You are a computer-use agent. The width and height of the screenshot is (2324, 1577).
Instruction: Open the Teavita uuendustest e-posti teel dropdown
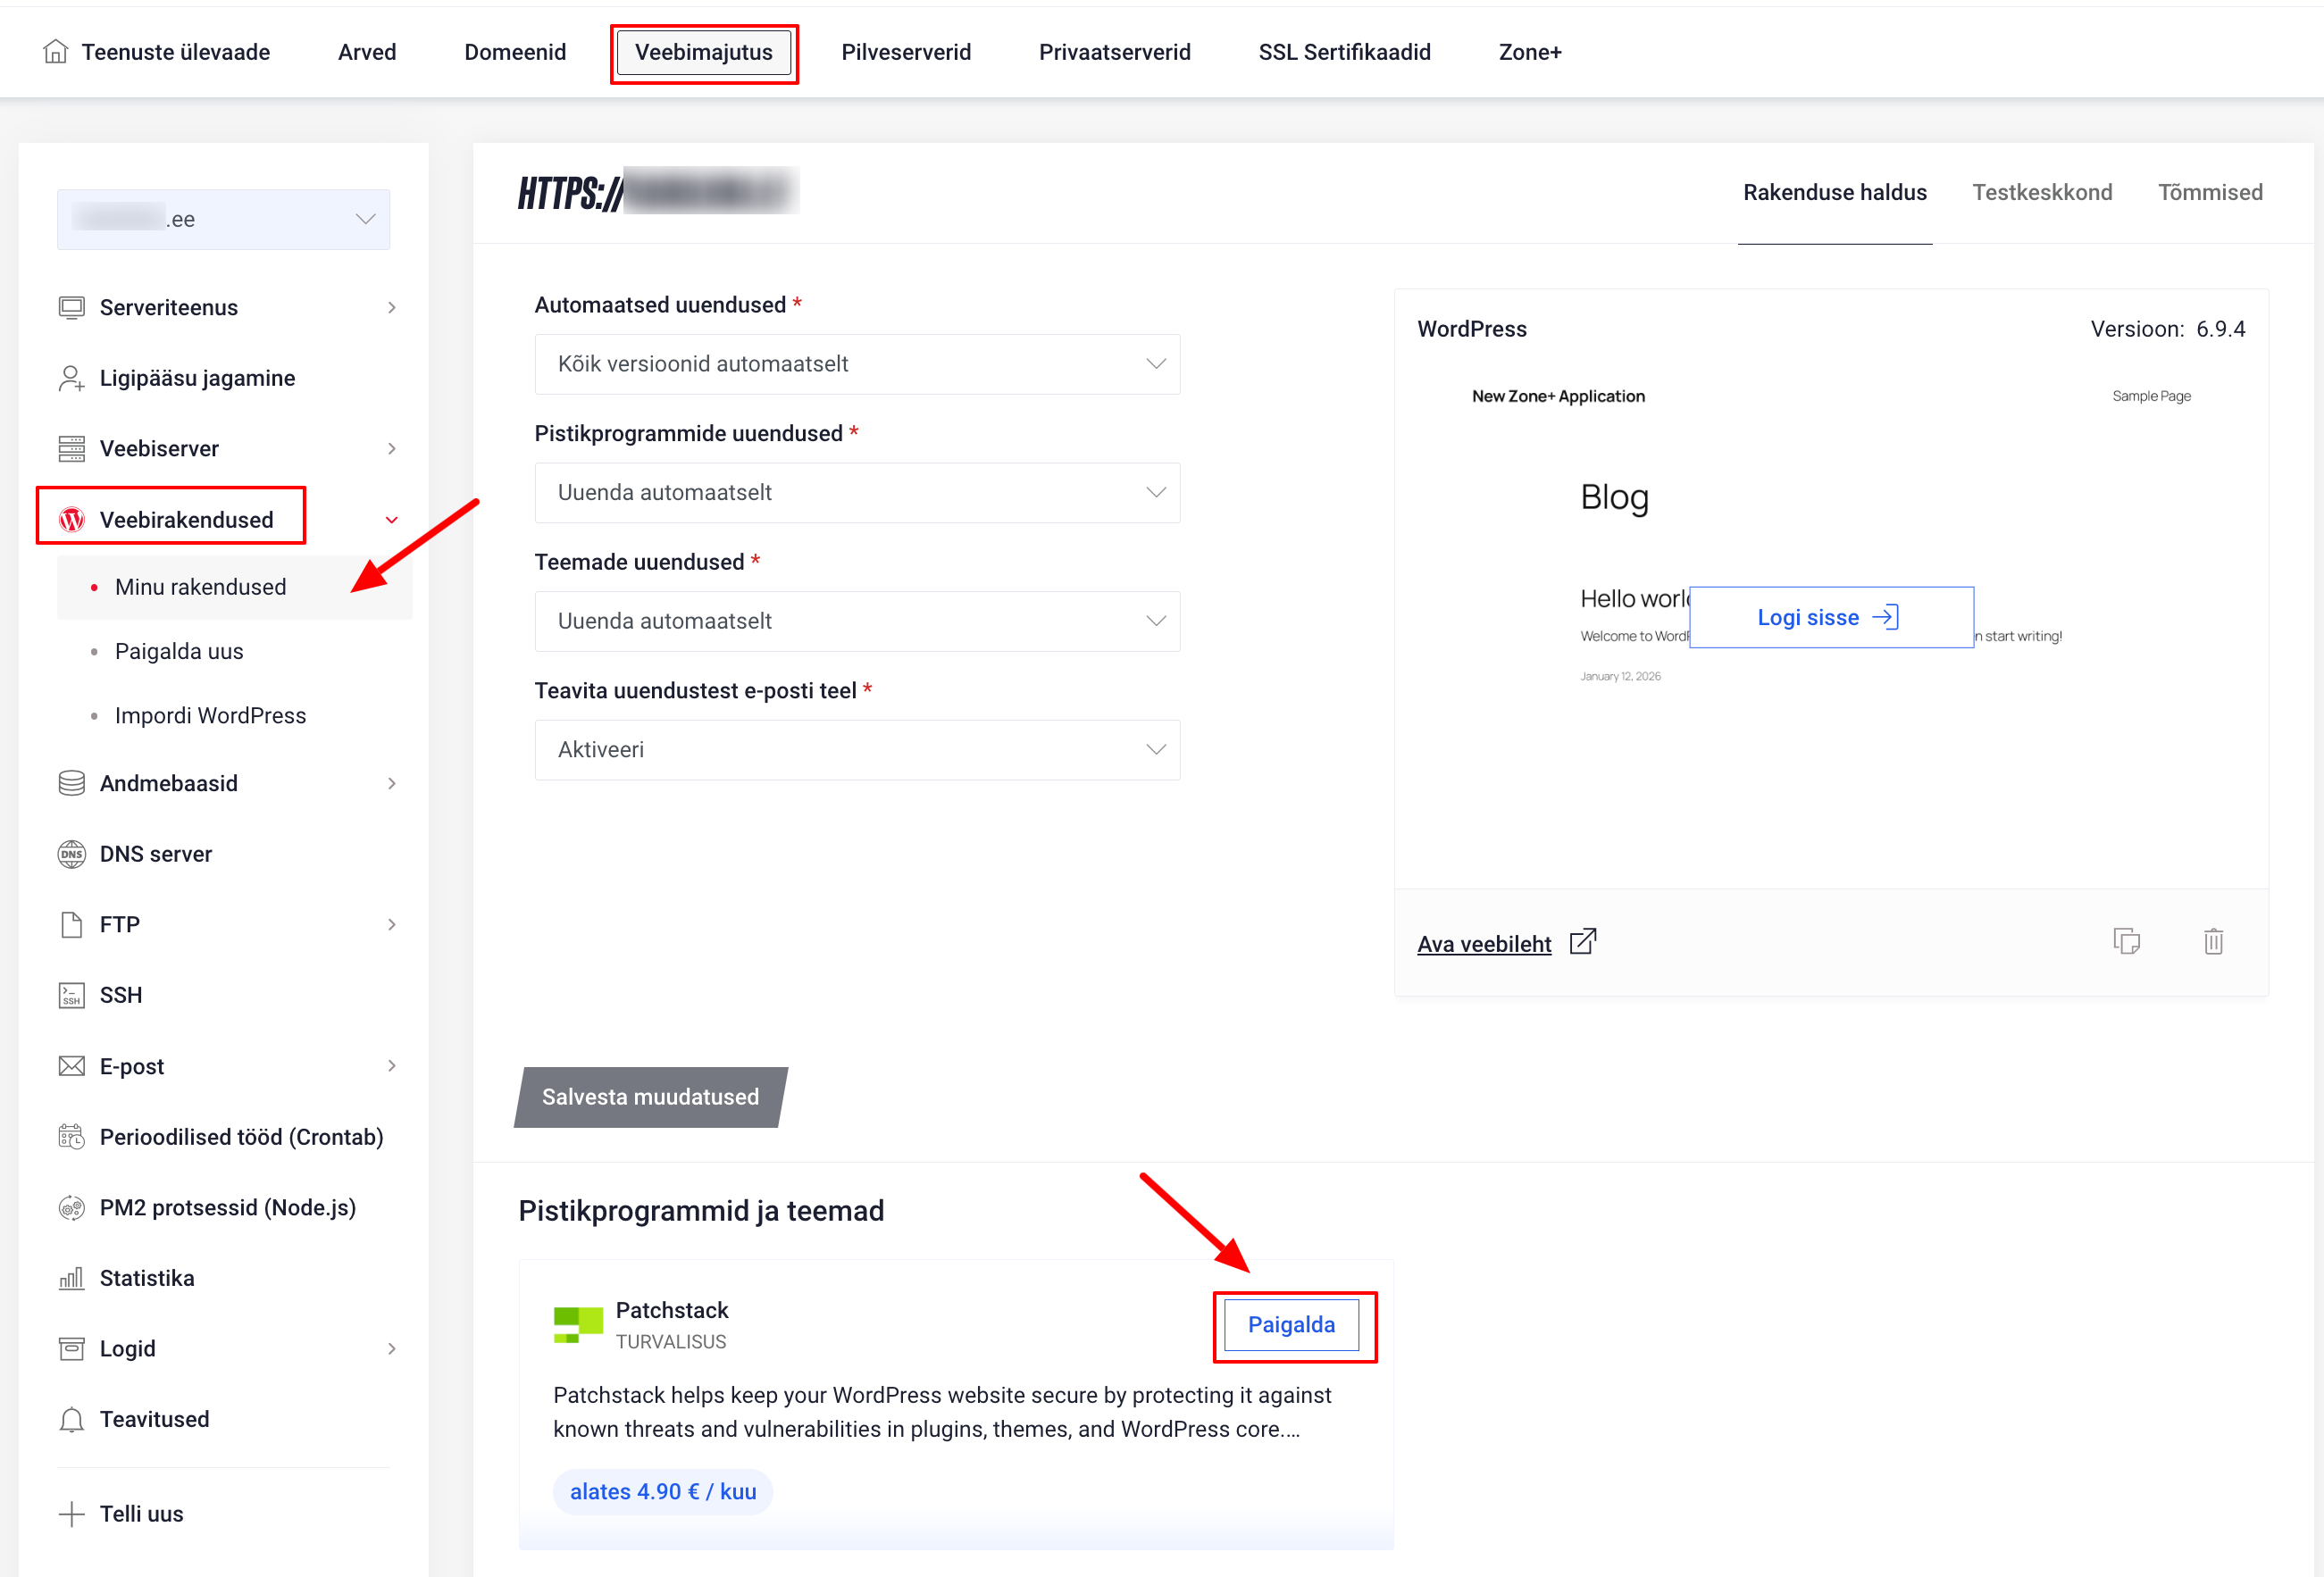pos(857,749)
